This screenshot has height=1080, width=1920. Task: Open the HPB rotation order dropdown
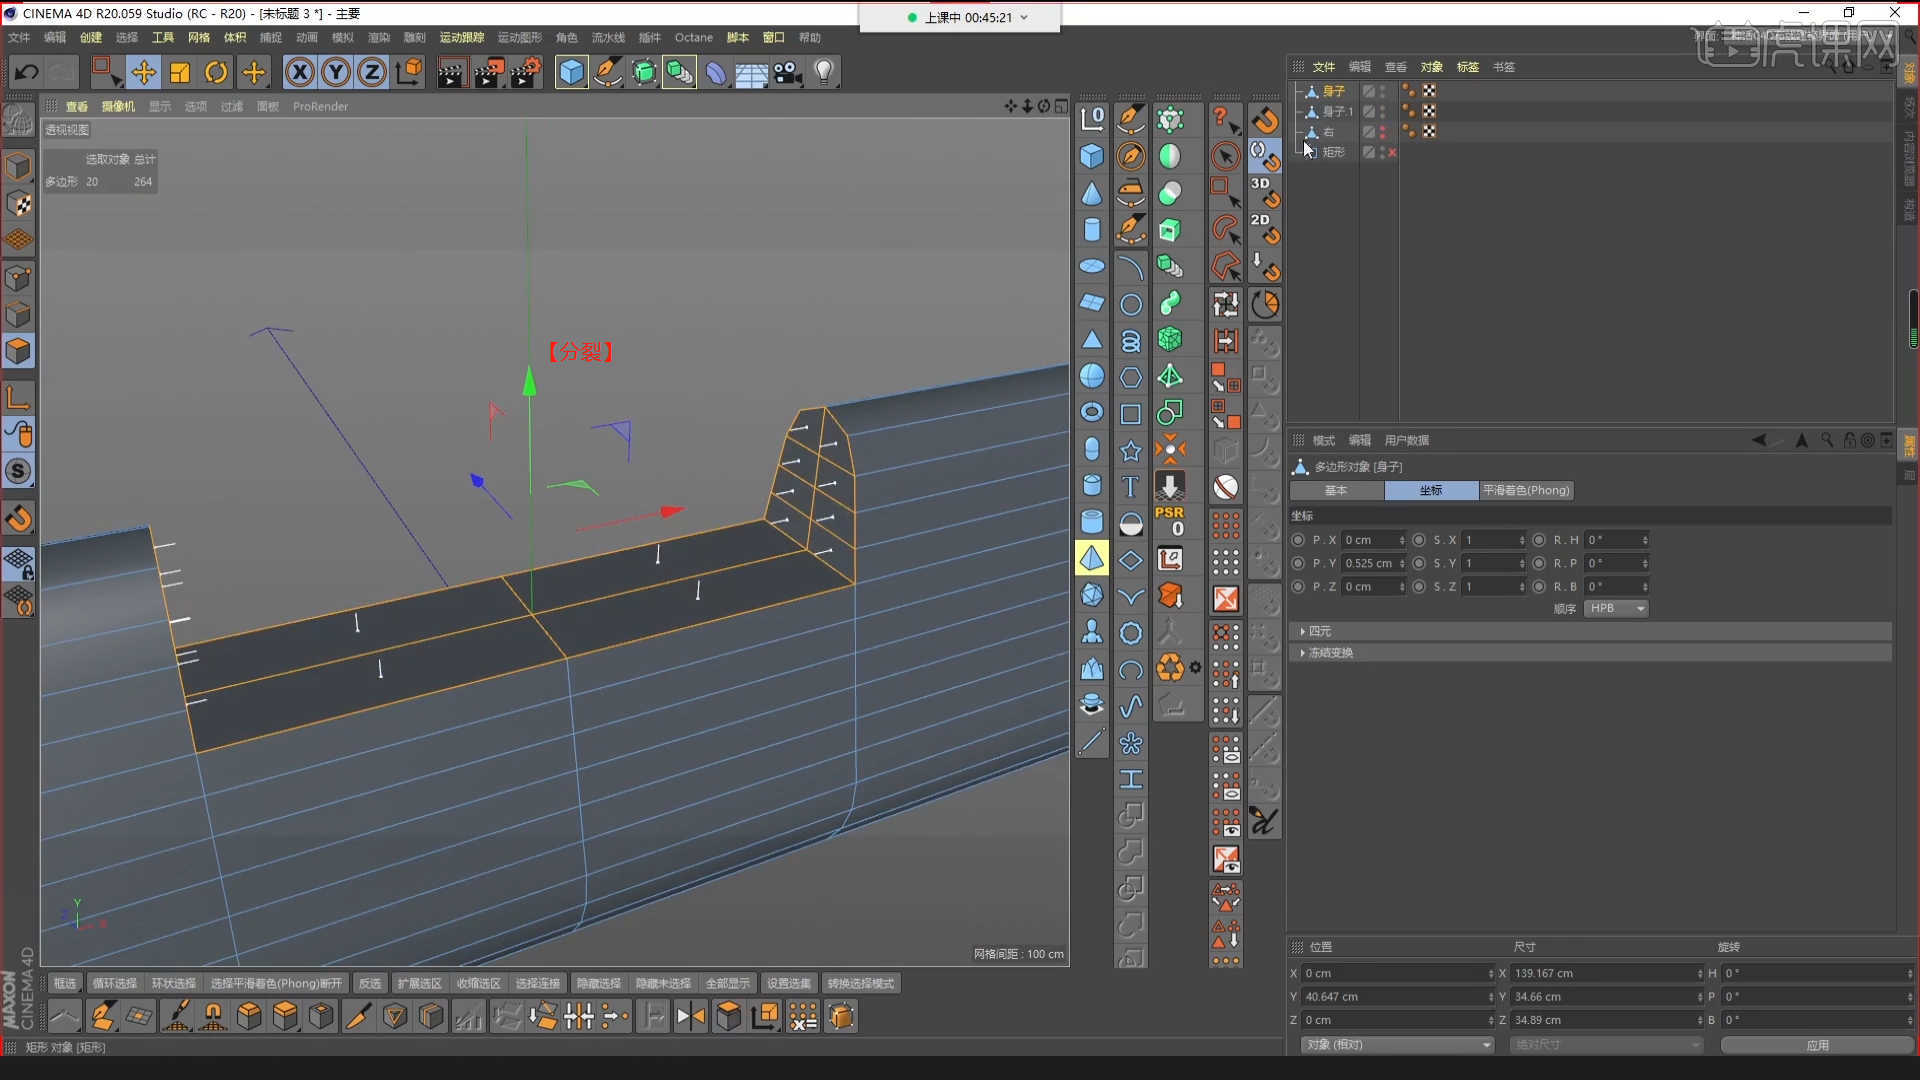[x=1616, y=608]
